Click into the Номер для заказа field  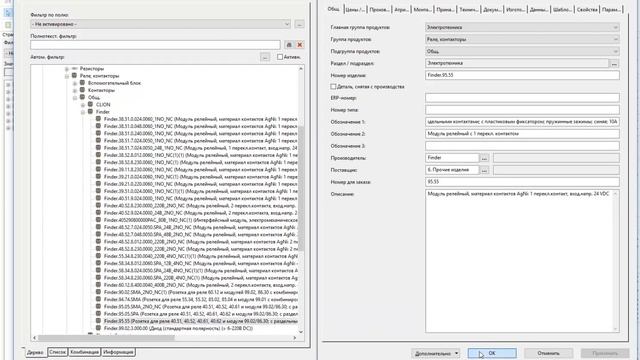click(x=522, y=182)
